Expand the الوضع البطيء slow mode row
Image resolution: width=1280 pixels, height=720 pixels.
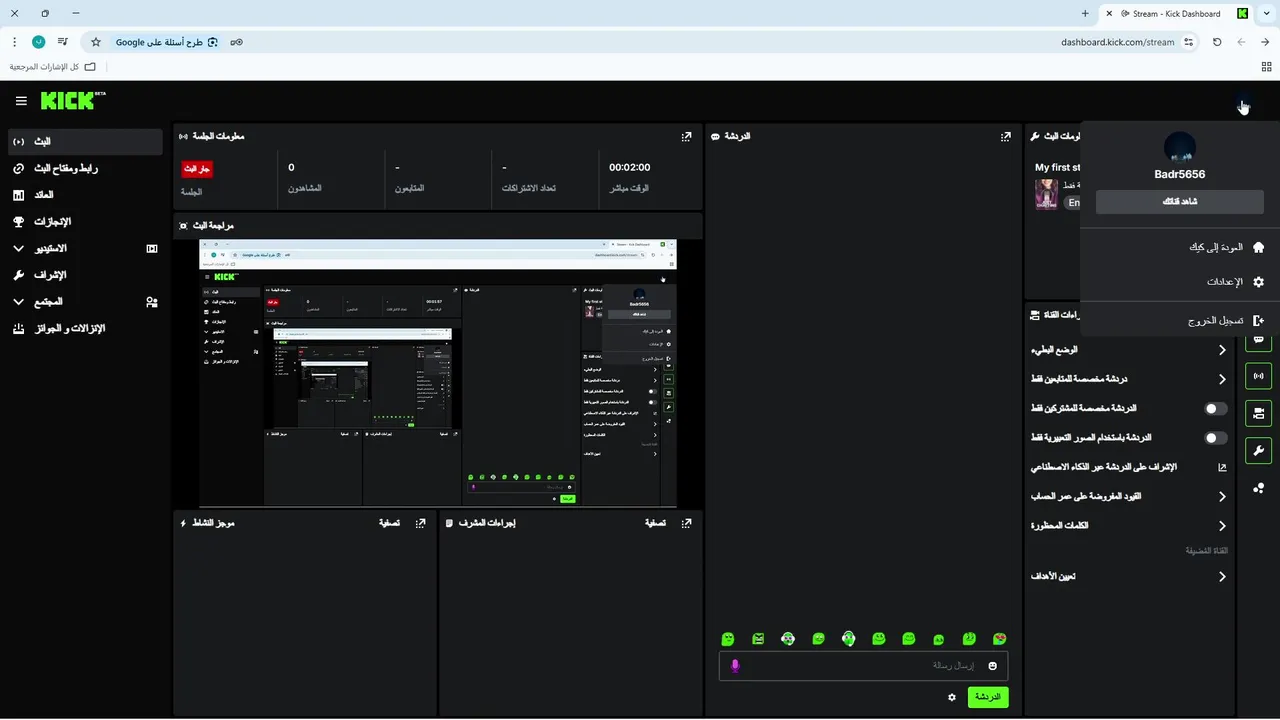[x=1128, y=350]
